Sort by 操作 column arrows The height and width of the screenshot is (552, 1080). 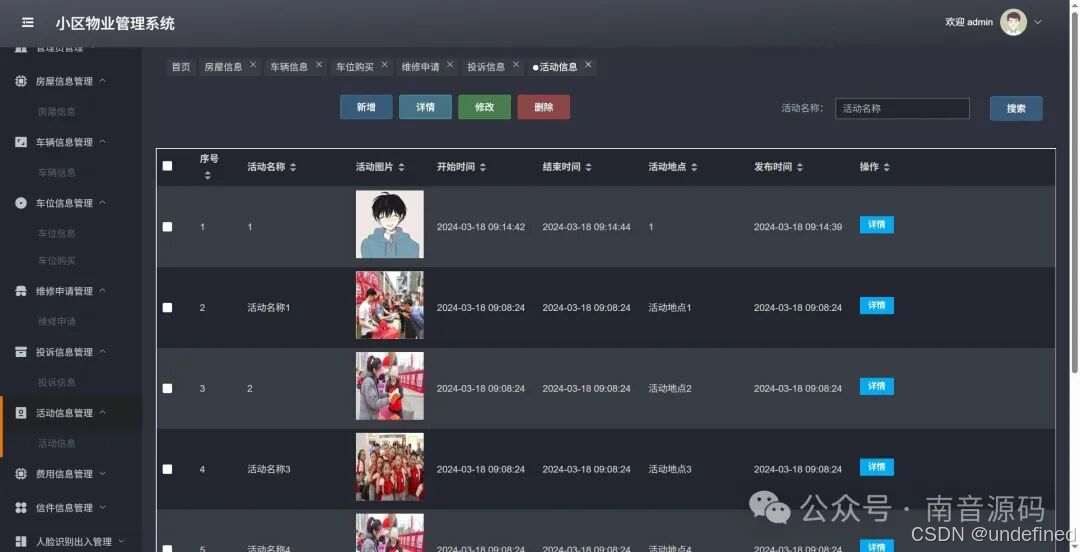pos(886,167)
